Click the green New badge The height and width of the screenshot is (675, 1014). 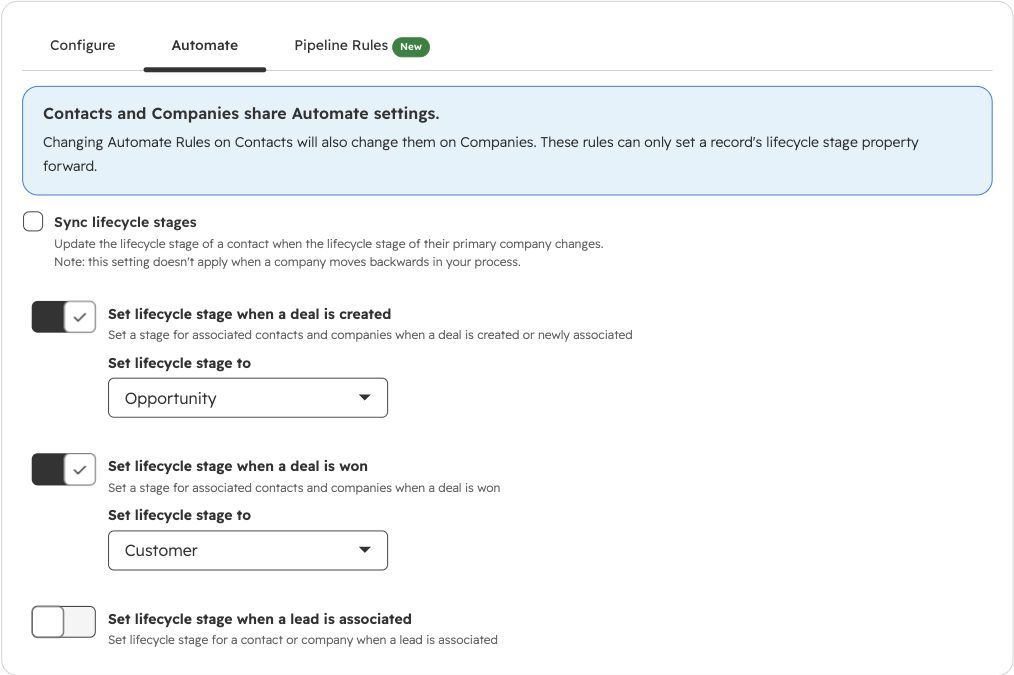click(x=411, y=47)
